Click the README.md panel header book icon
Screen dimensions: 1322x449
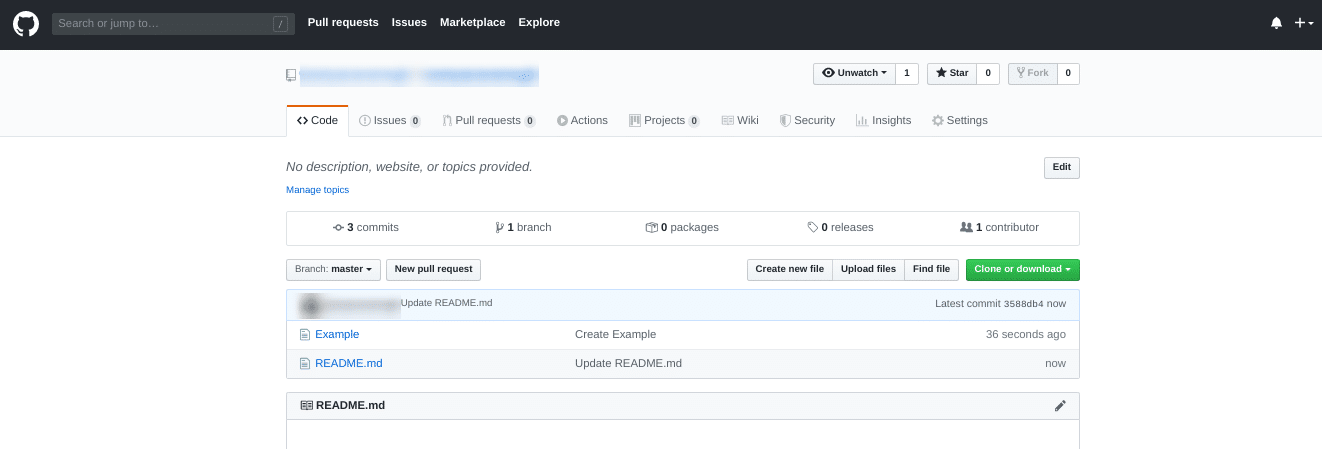(x=306, y=406)
